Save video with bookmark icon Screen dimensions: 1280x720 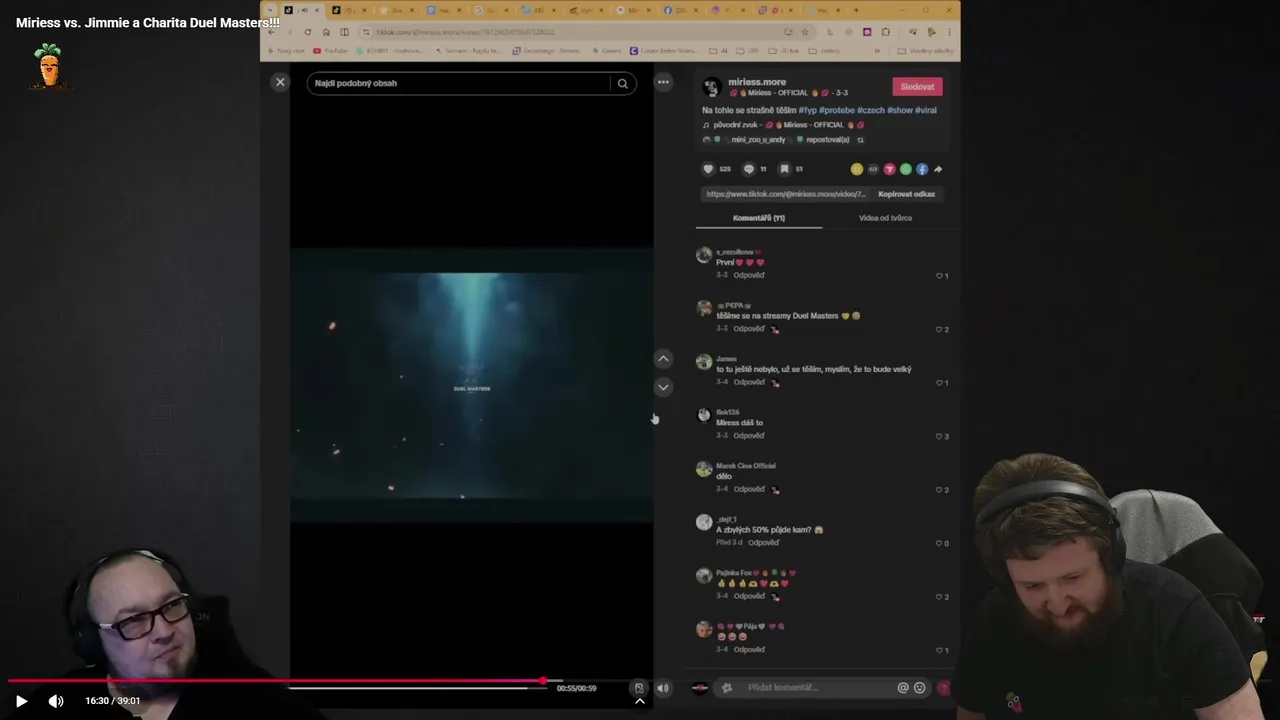point(785,169)
